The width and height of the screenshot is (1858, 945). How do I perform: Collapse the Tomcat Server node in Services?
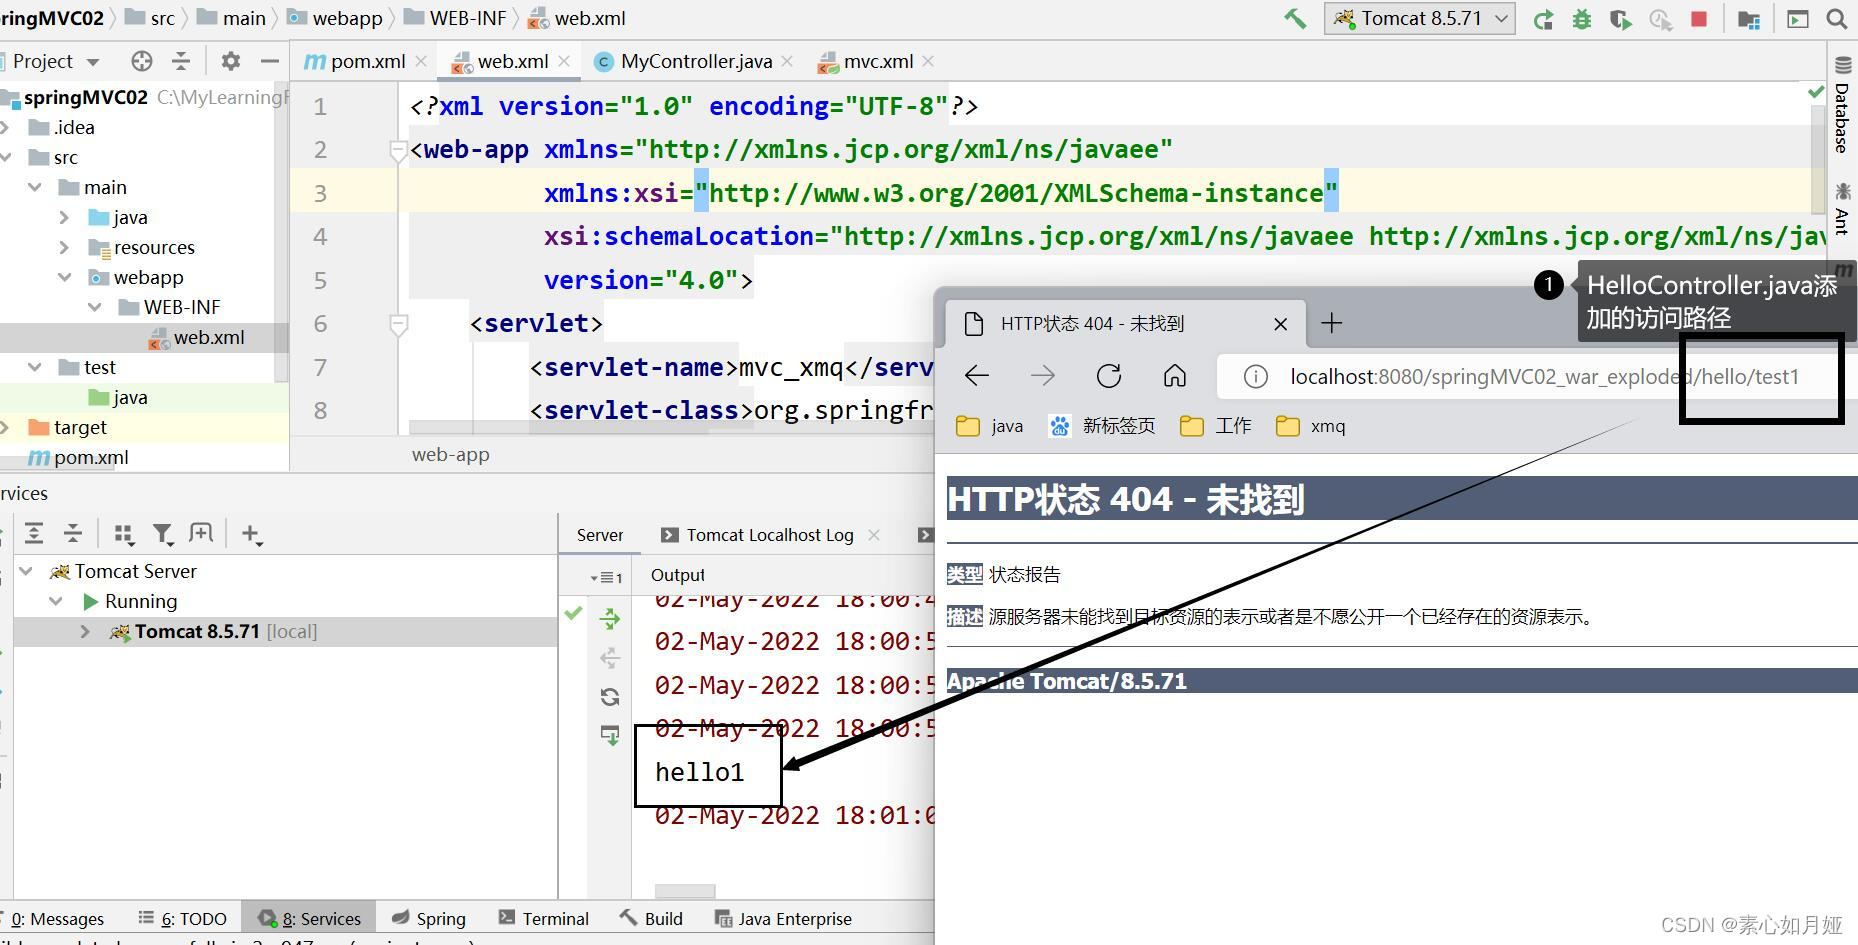pos(27,571)
